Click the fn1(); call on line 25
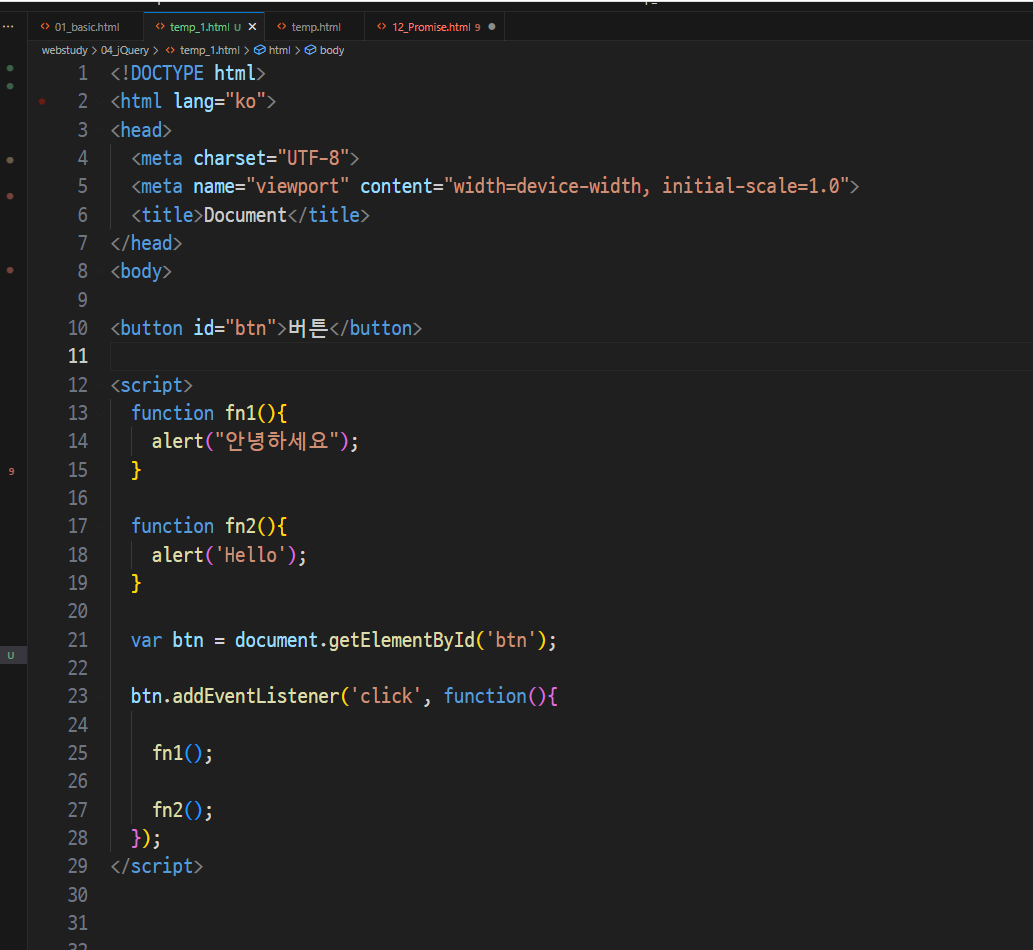 182,753
